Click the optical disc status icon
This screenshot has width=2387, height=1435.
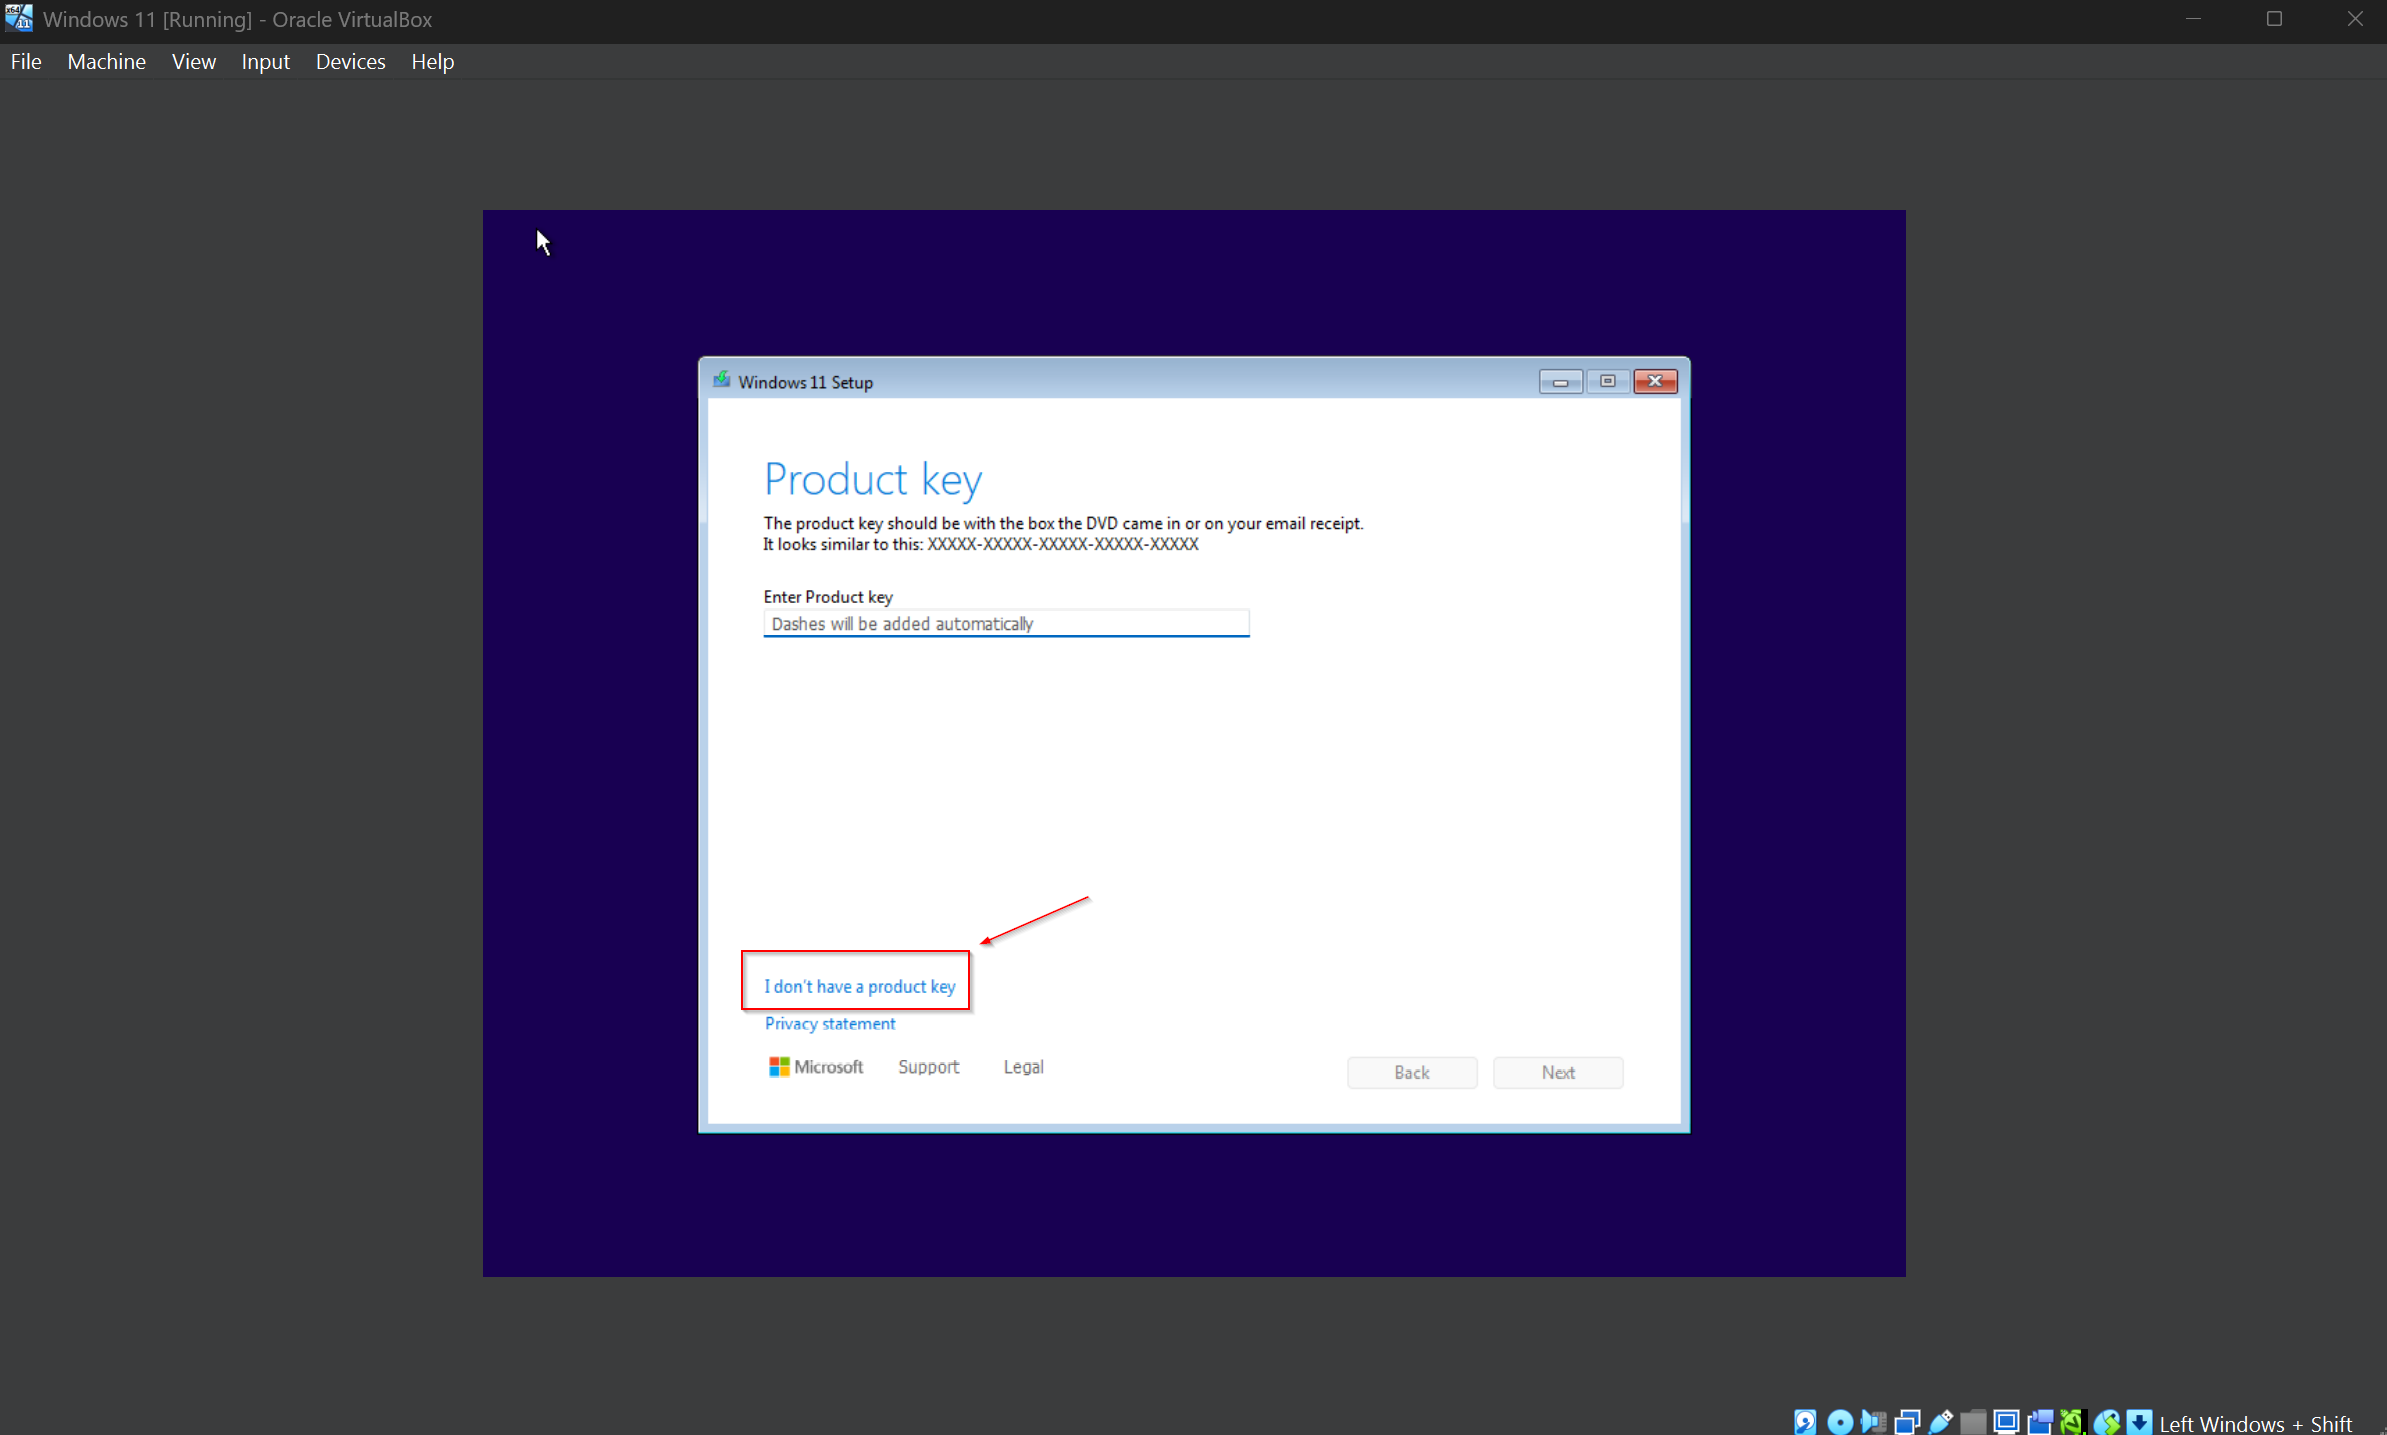point(1840,1422)
